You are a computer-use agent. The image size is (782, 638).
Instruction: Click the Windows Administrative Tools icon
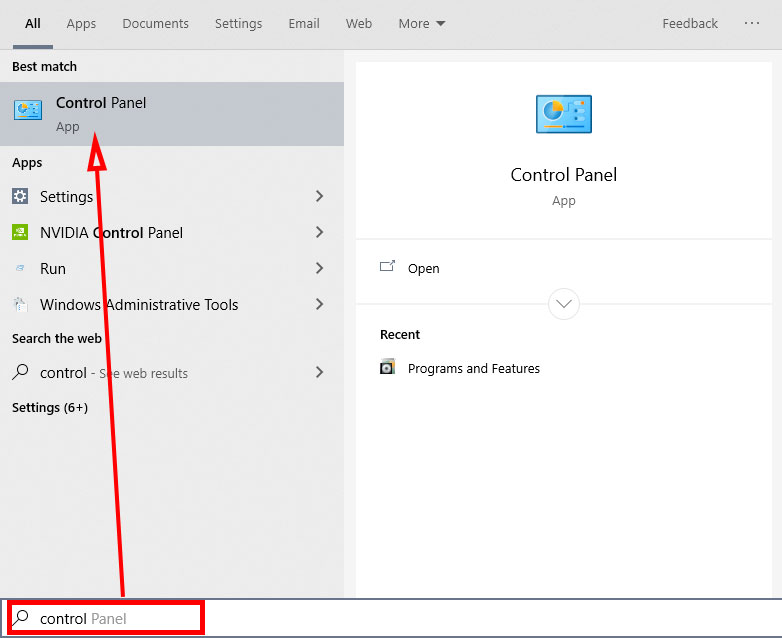point(20,304)
